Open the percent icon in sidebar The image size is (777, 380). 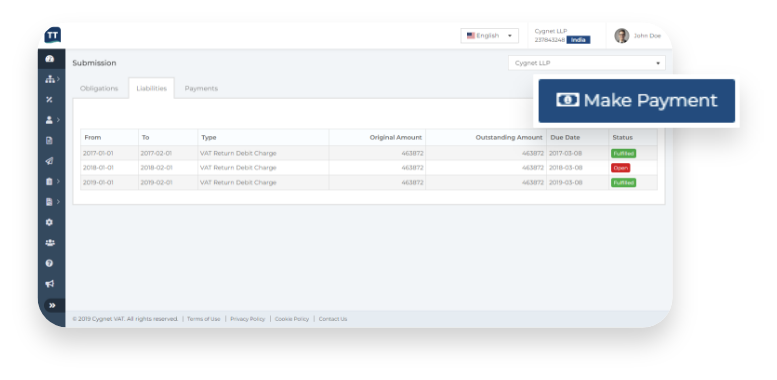pyautogui.click(x=49, y=100)
